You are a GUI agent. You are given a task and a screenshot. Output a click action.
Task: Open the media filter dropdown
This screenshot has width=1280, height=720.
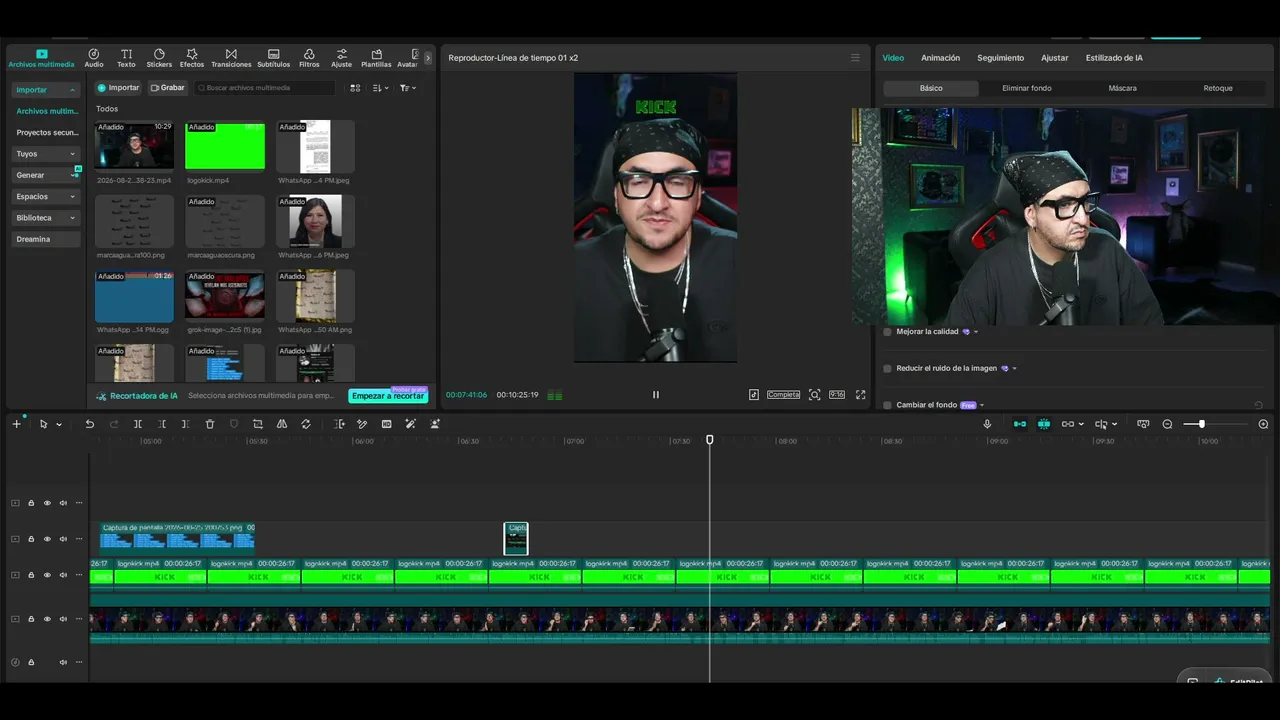tap(407, 88)
